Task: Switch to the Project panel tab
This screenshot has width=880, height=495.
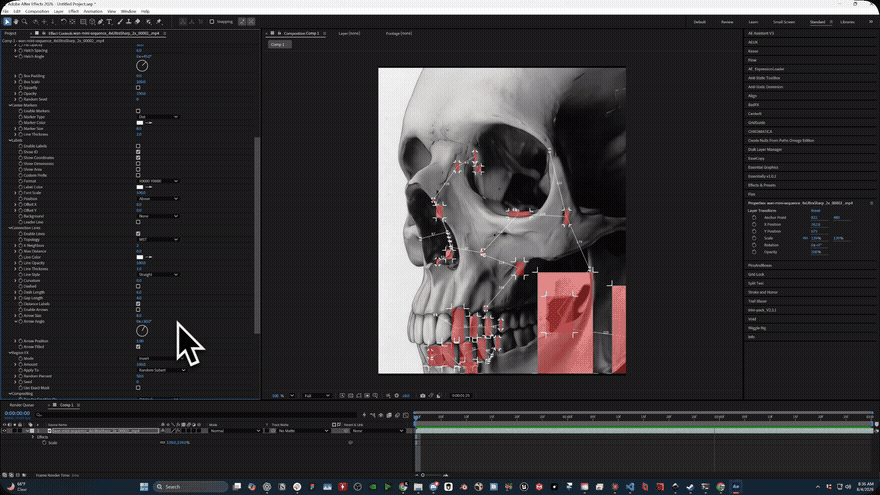Action: click(x=11, y=33)
